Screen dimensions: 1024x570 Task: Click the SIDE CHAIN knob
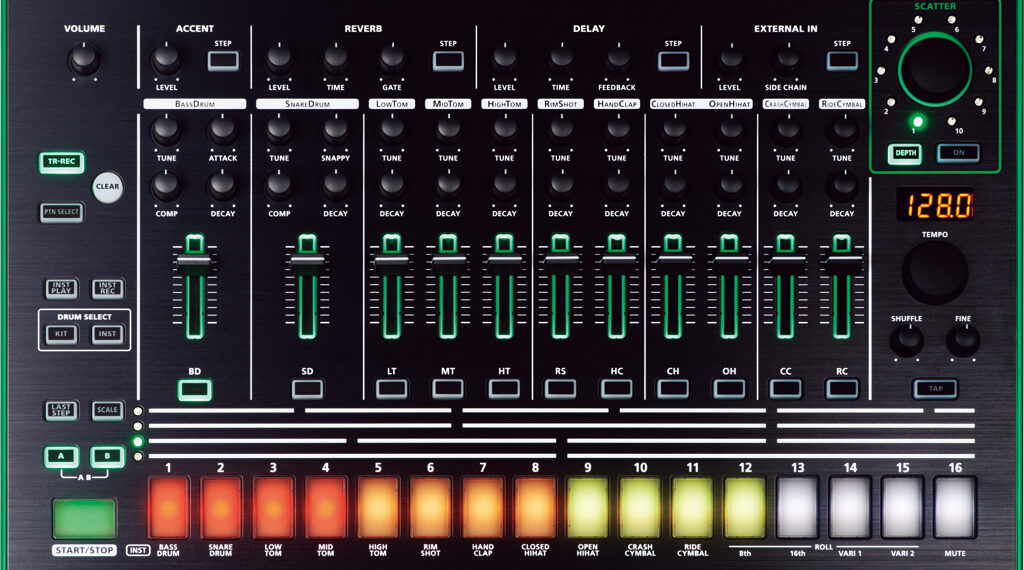point(786,60)
